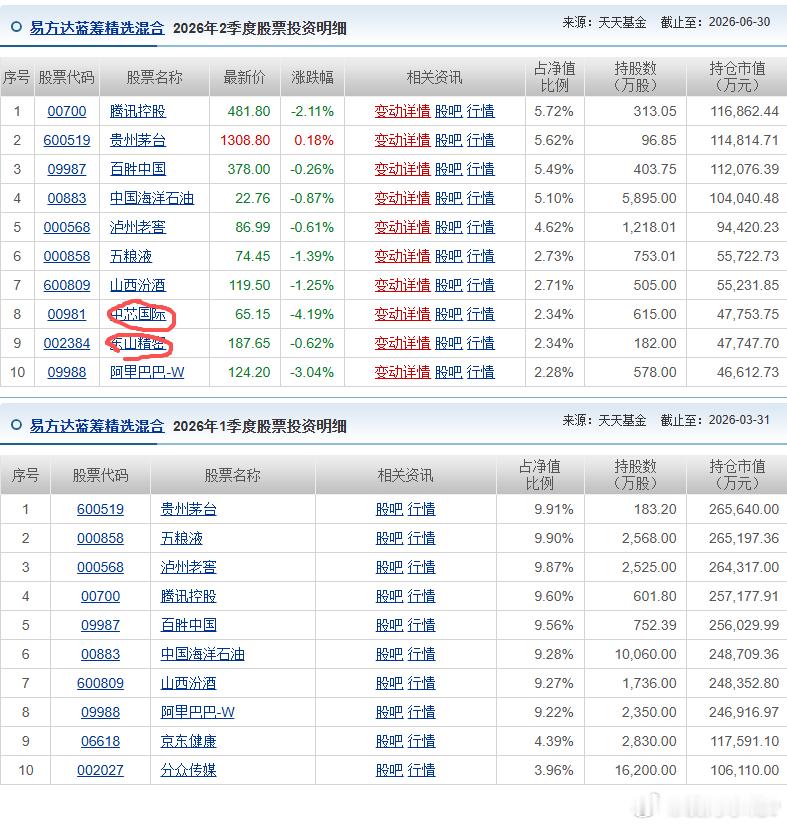Image resolution: width=787 pixels, height=826 pixels.
Task: Open 山西汾酒 name in 1季度 table
Action: tap(189, 683)
